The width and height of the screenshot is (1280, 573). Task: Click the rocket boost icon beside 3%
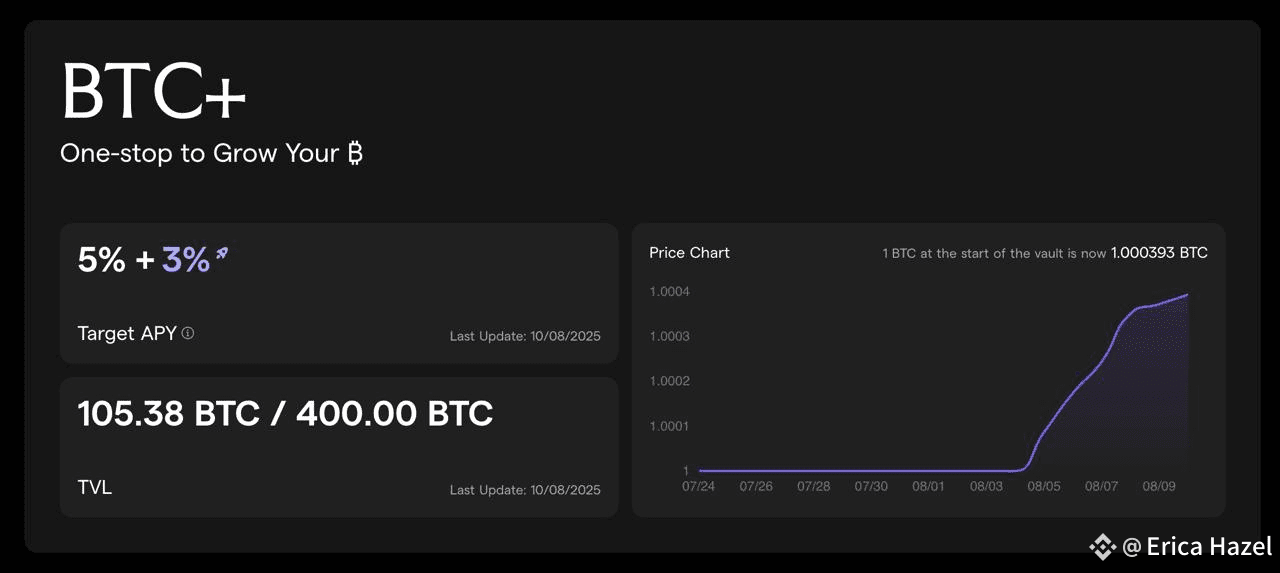tap(222, 255)
